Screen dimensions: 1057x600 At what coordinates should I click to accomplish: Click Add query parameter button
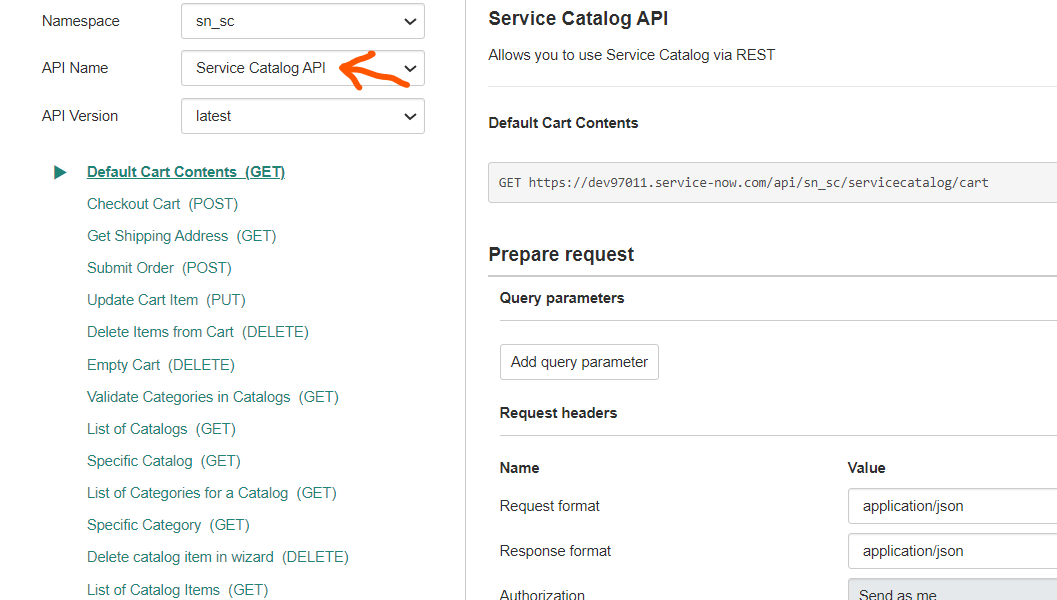coord(579,362)
